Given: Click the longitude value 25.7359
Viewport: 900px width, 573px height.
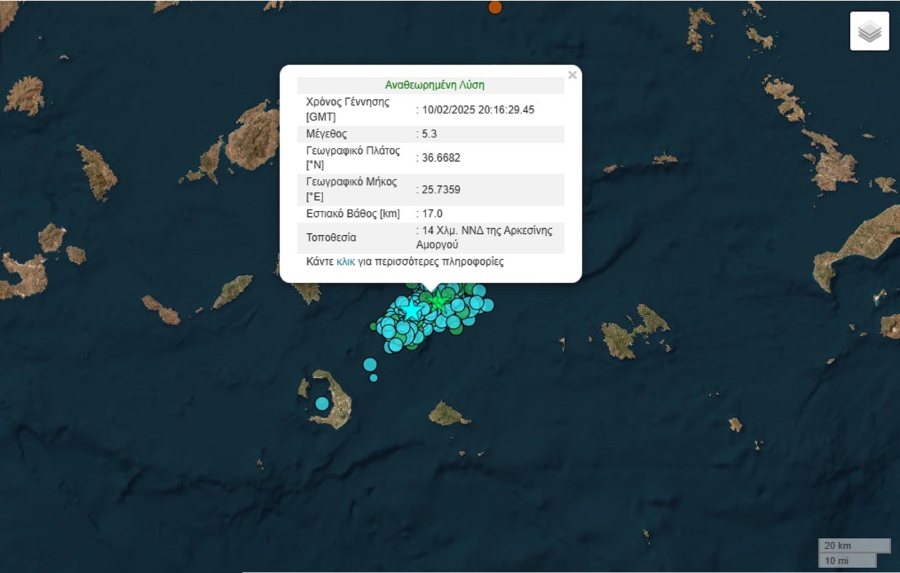Looking at the screenshot, I should [x=441, y=189].
